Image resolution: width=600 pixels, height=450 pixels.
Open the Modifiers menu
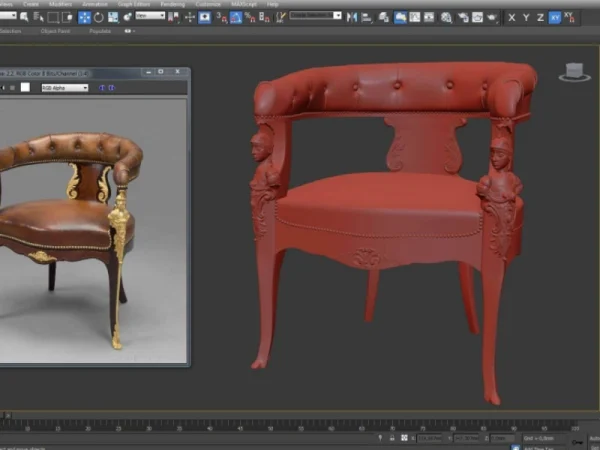pyautogui.click(x=60, y=4)
